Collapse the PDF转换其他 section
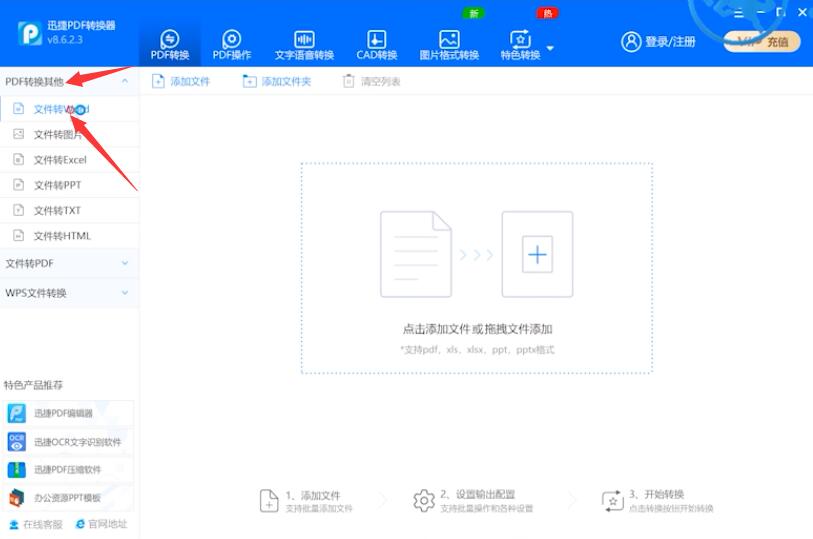This screenshot has width=813, height=539. (125, 81)
